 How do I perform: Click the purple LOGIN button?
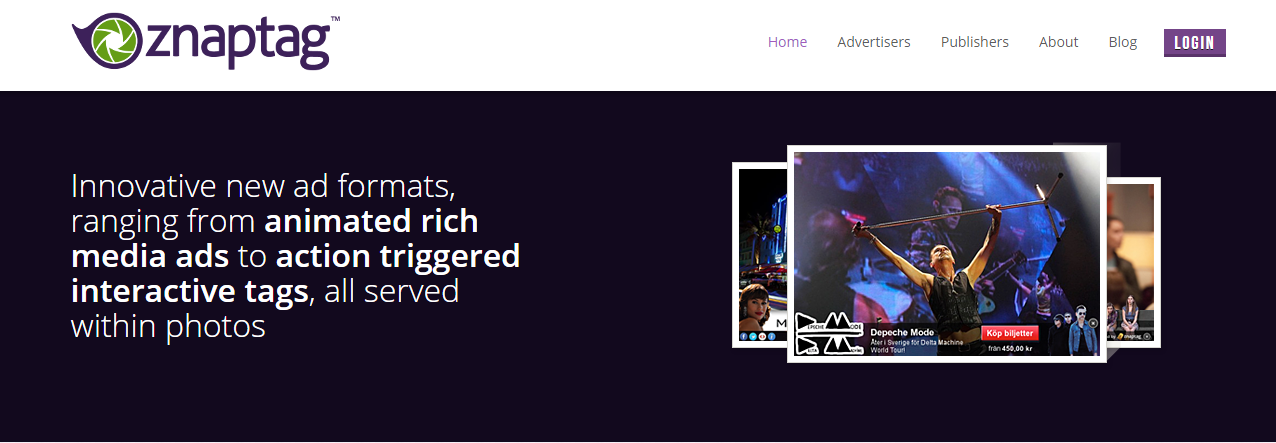(x=1195, y=42)
